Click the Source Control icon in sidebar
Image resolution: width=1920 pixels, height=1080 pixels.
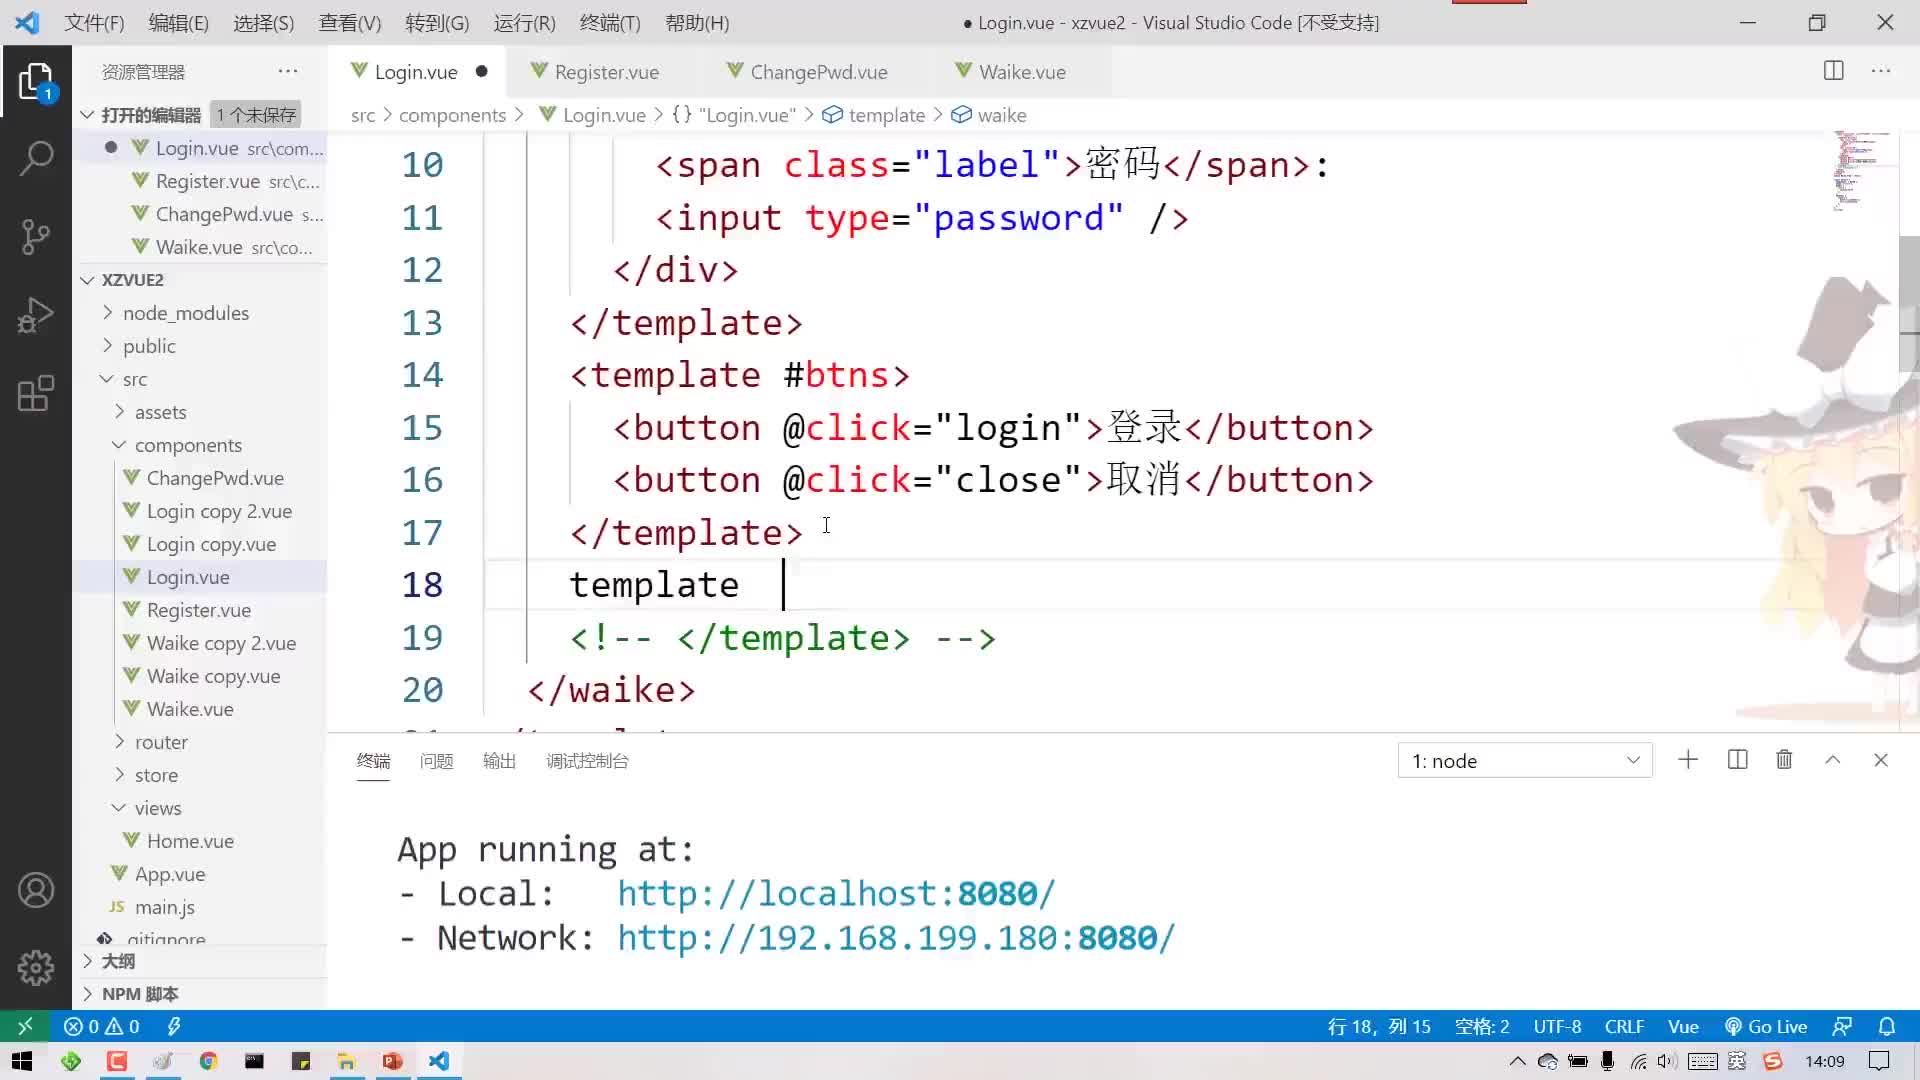[36, 236]
